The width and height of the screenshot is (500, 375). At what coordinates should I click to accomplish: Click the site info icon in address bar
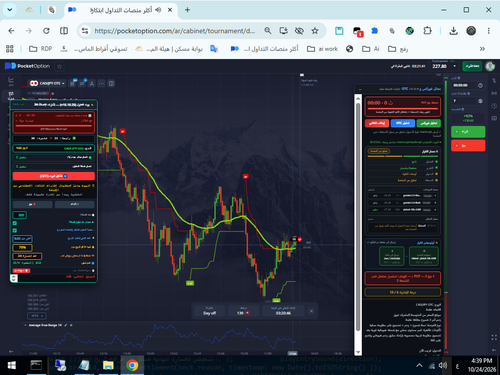tap(85, 31)
